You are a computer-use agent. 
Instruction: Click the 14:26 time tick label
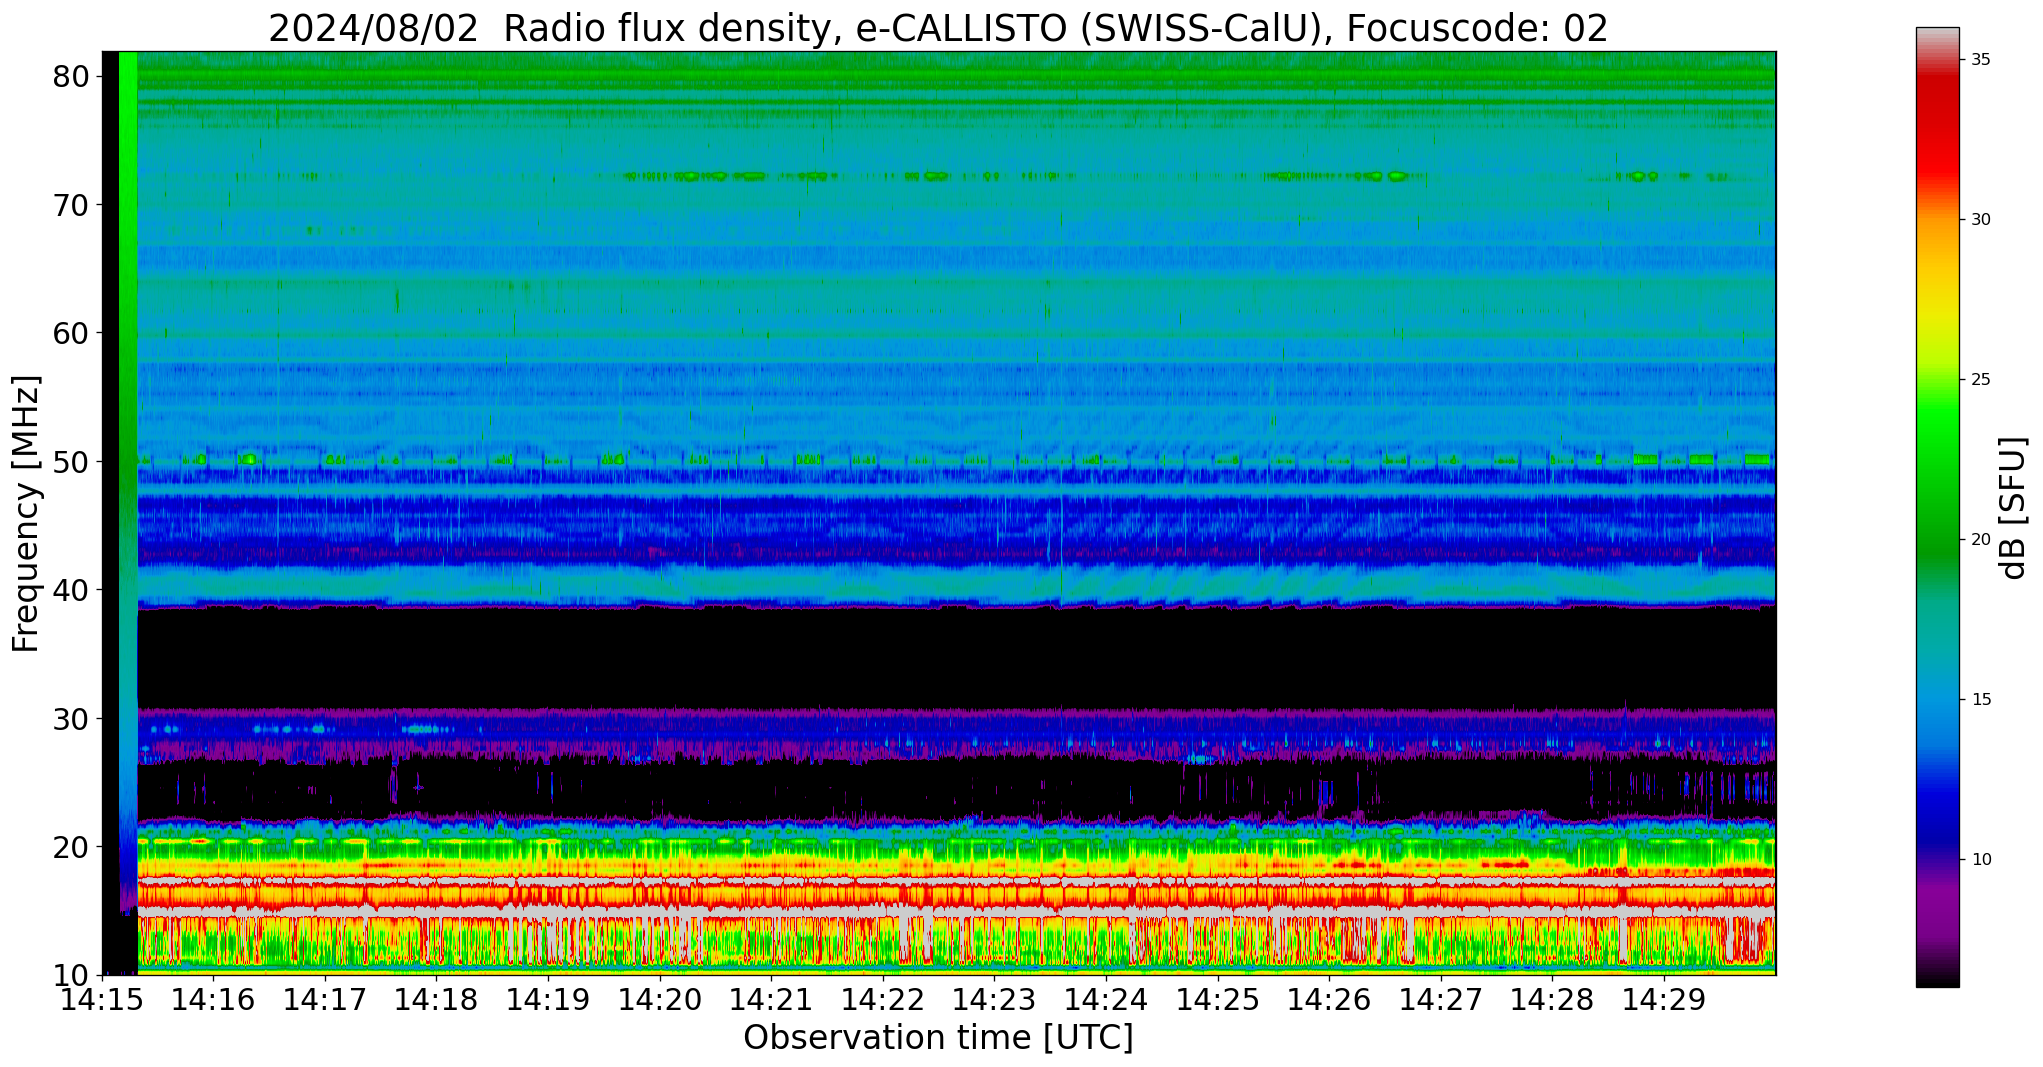tap(1329, 999)
